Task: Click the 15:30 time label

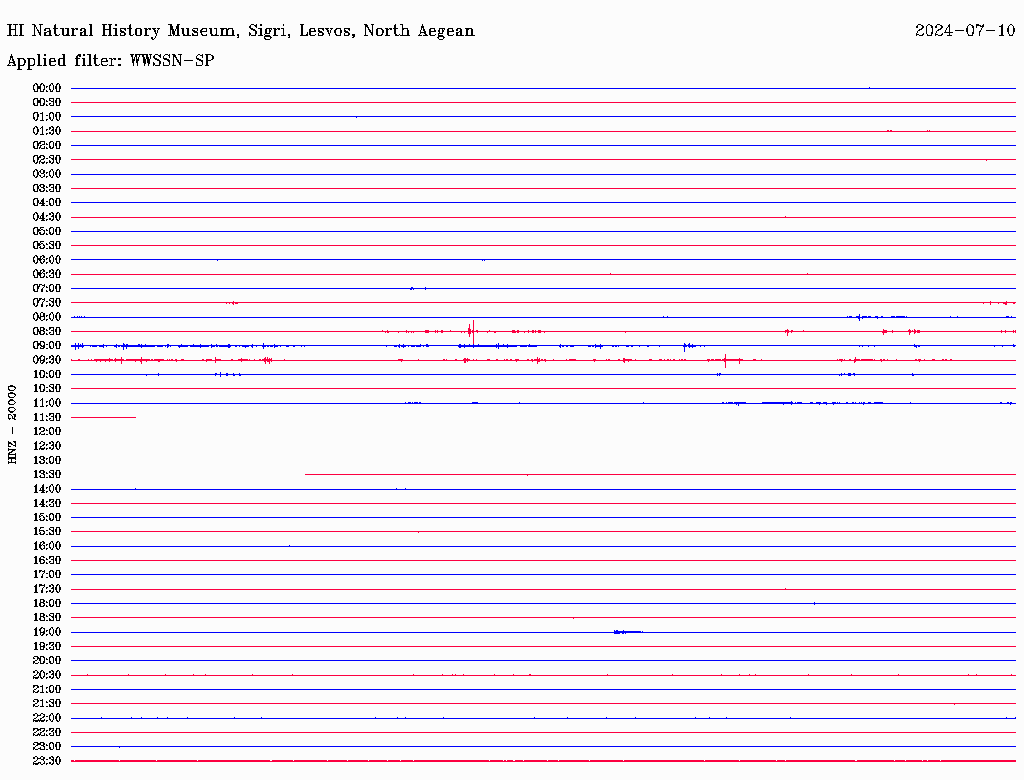Action: [47, 532]
